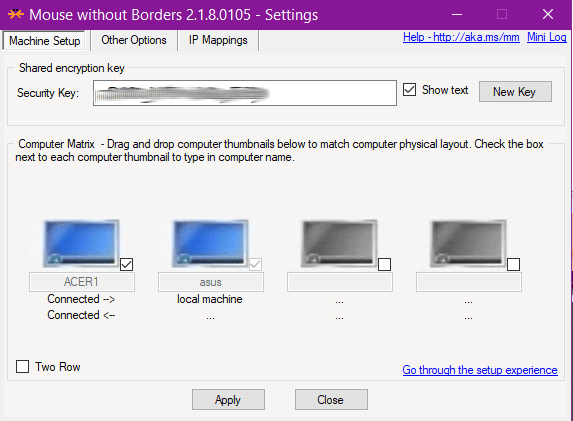573x421 pixels.
Task: Switch to the Other Options tab
Action: tap(134, 40)
